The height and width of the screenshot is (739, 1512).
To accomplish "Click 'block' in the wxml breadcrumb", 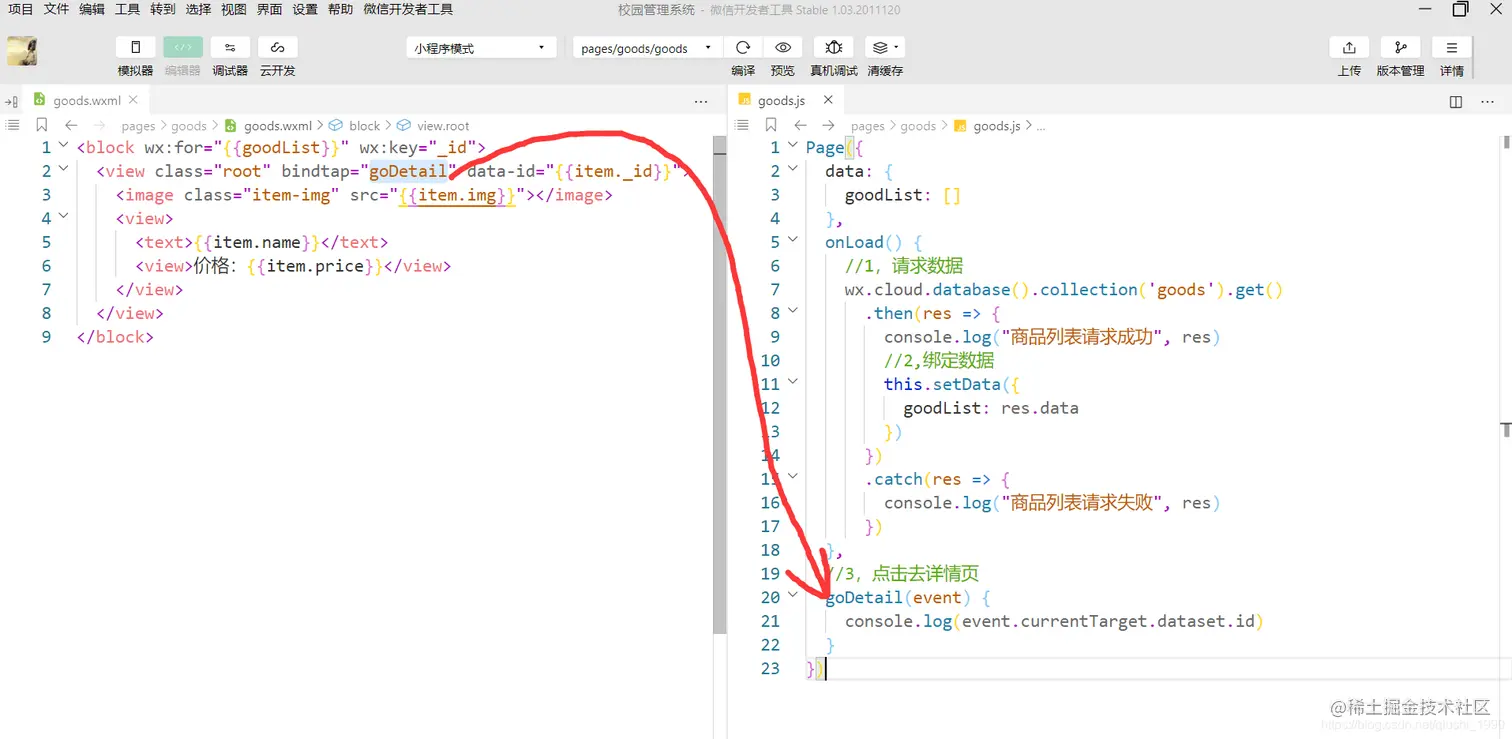I will coord(365,126).
